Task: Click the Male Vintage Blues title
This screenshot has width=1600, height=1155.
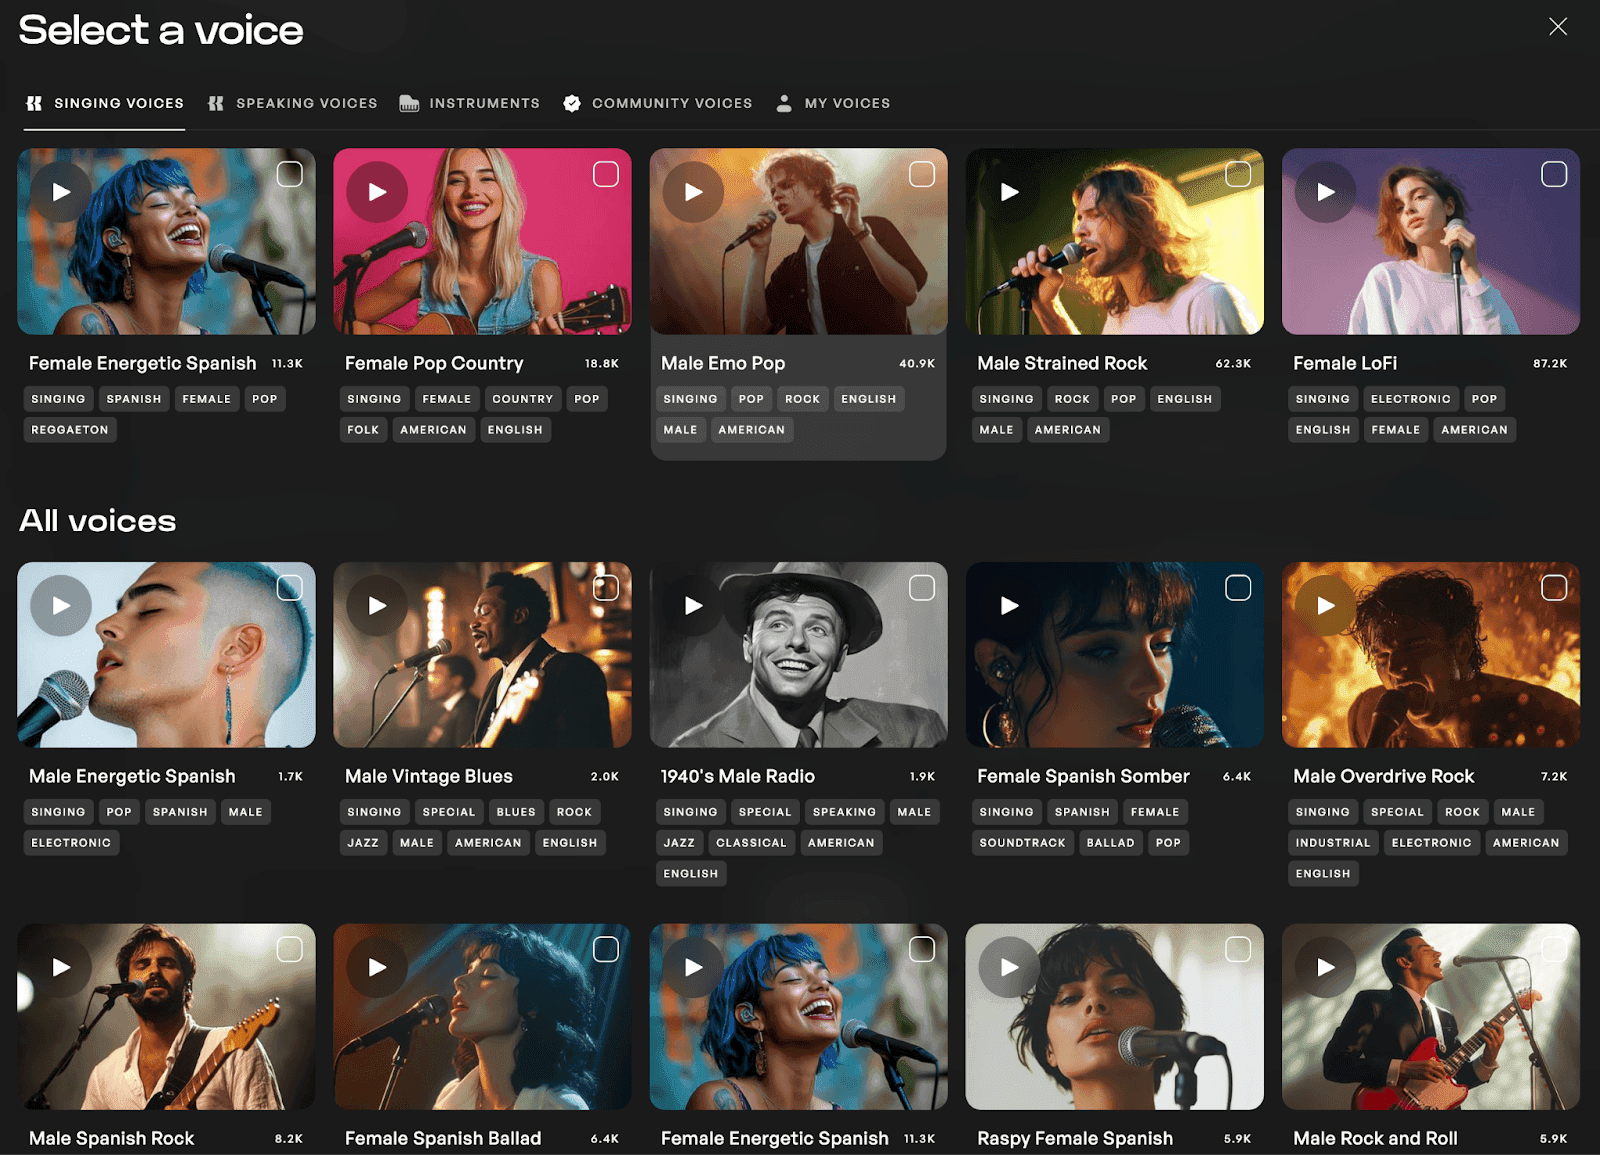Action: coord(429,777)
